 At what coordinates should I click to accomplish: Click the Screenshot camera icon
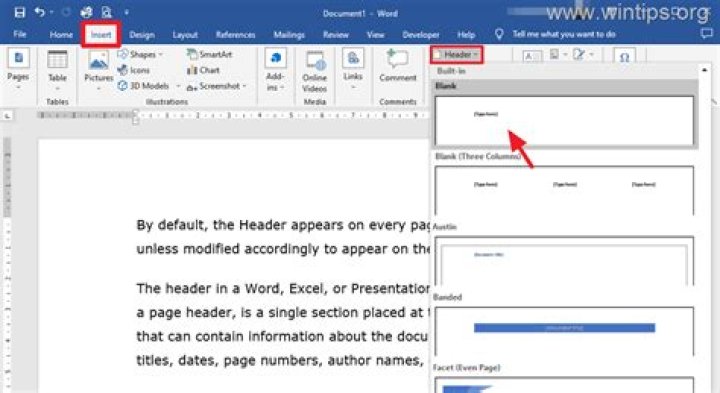point(192,86)
